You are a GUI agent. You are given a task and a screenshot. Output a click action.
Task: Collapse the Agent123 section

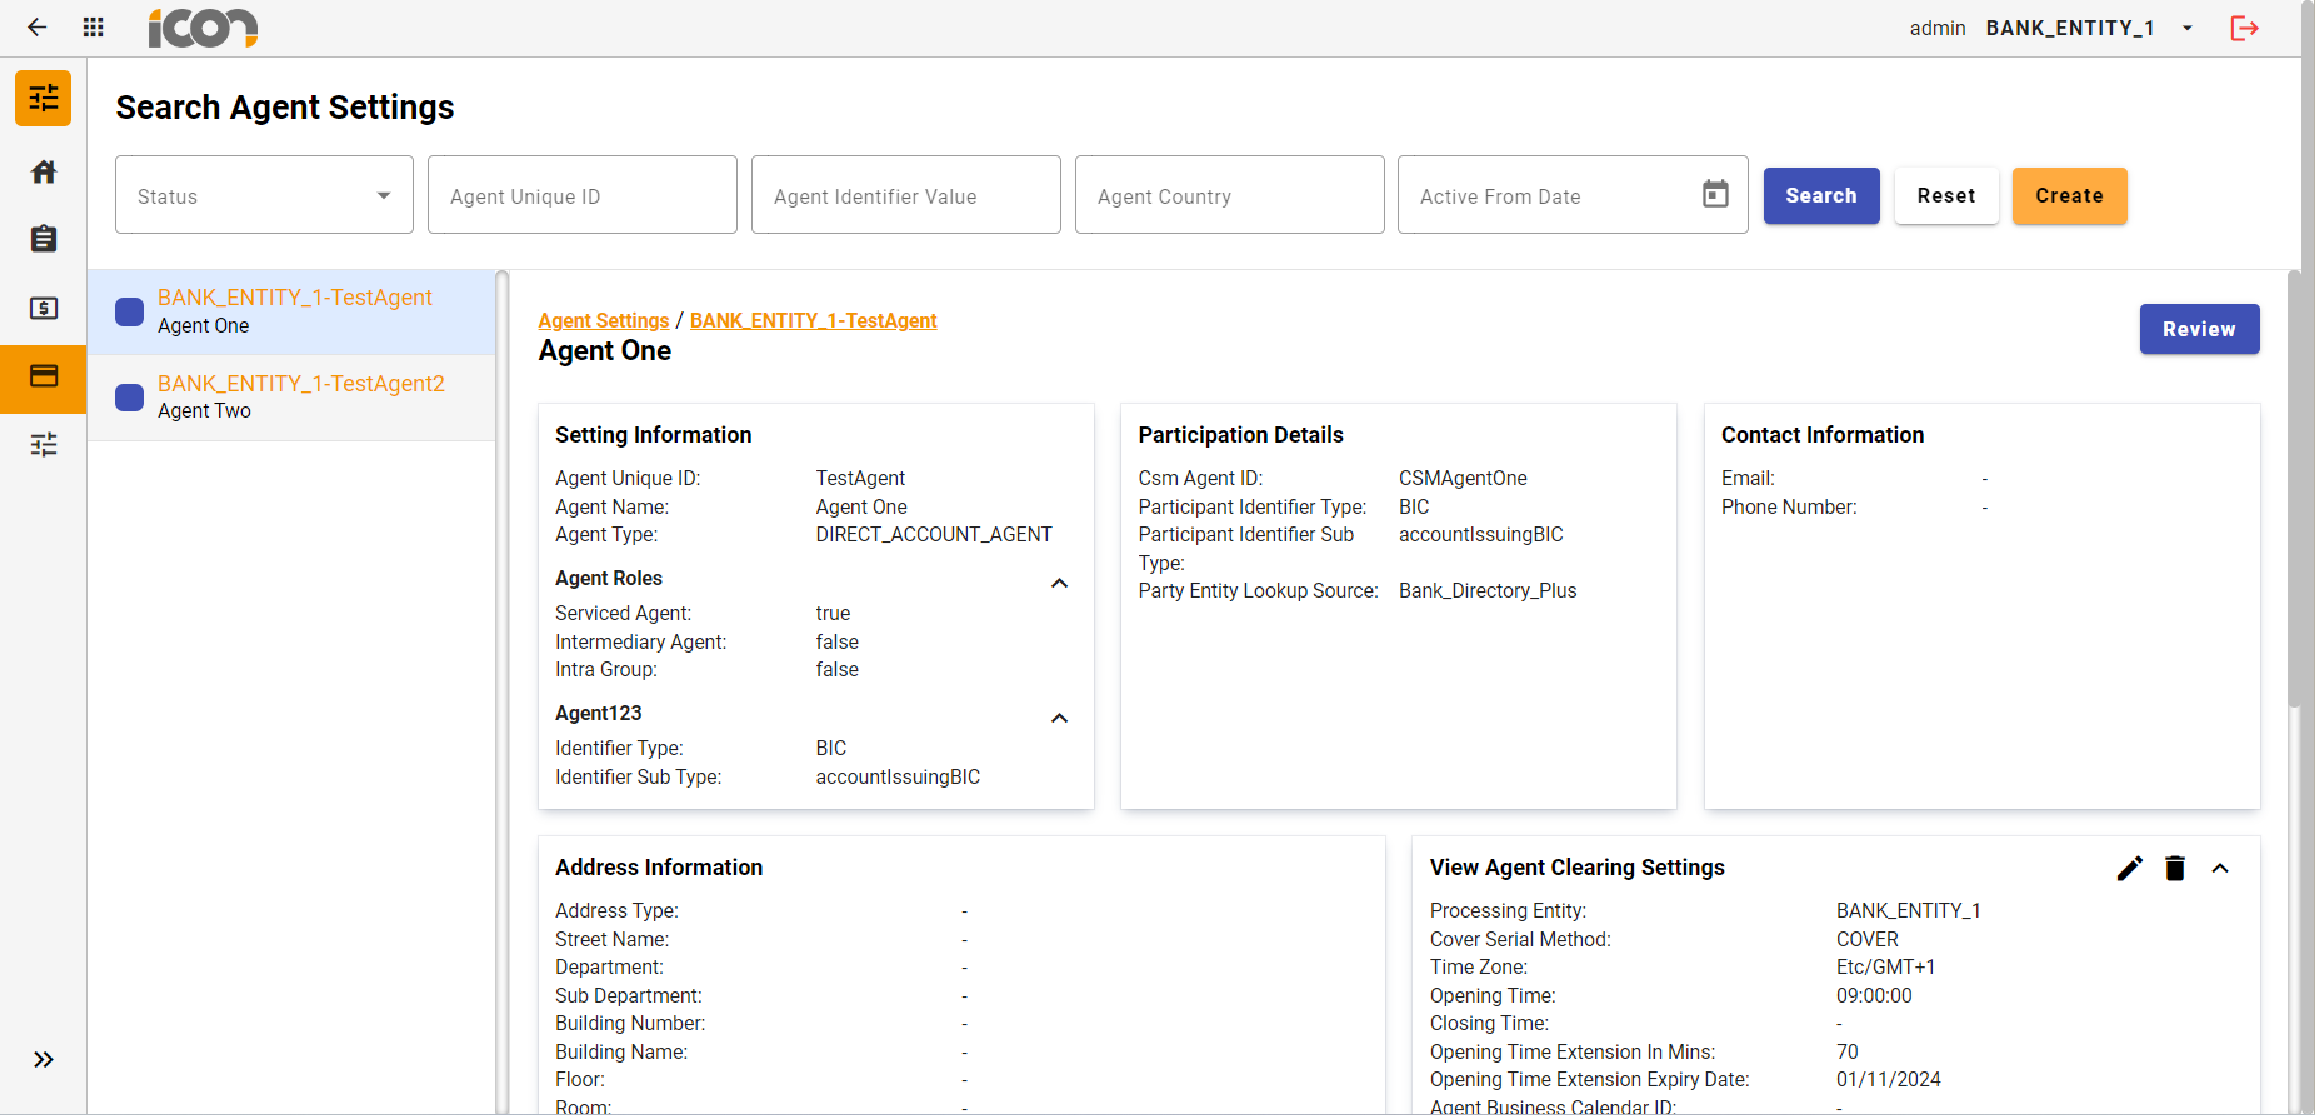pos(1060,718)
